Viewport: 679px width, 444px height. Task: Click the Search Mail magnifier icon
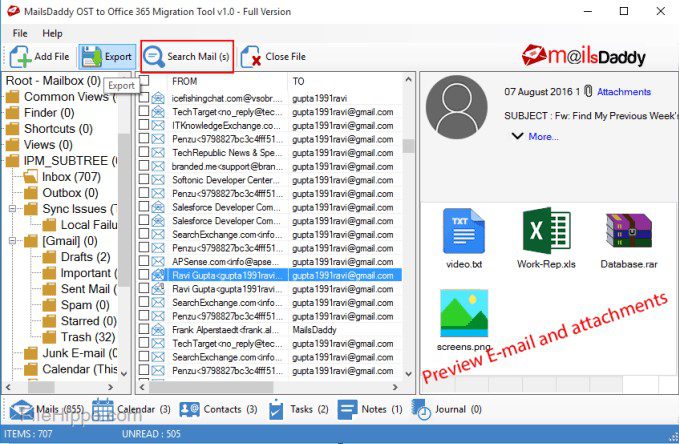click(x=154, y=57)
